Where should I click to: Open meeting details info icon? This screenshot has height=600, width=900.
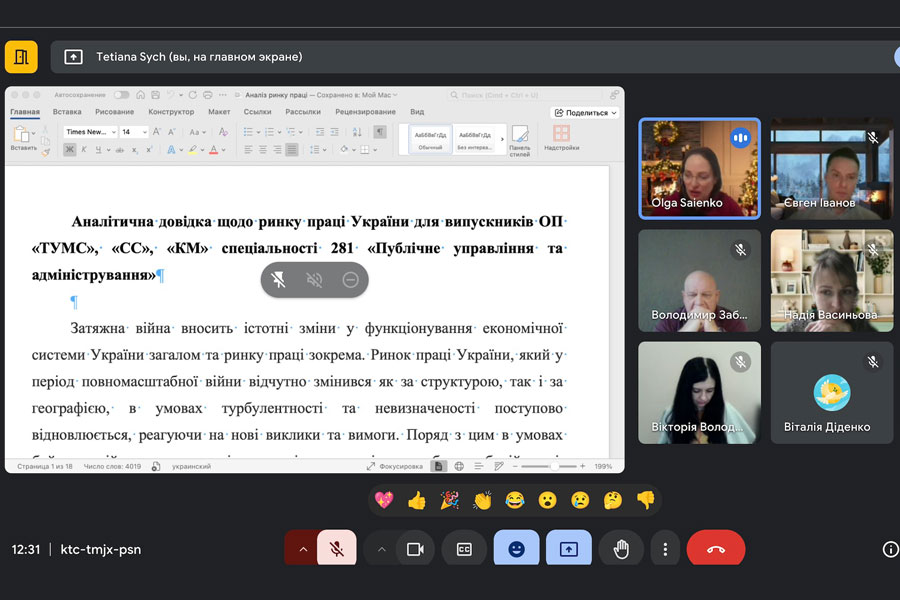(x=890, y=549)
